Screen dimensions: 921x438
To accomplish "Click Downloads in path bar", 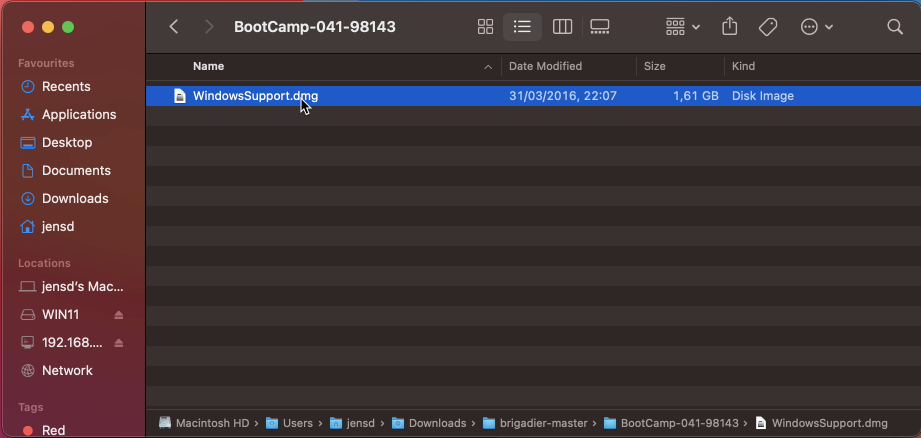I will click(431, 423).
